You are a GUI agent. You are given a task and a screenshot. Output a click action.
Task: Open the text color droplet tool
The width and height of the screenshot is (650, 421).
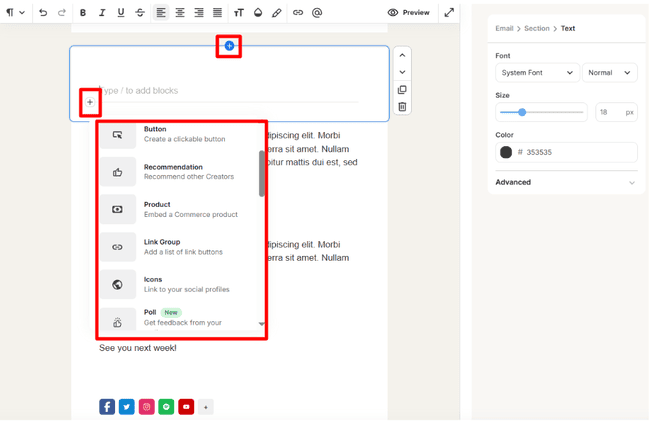[258, 13]
